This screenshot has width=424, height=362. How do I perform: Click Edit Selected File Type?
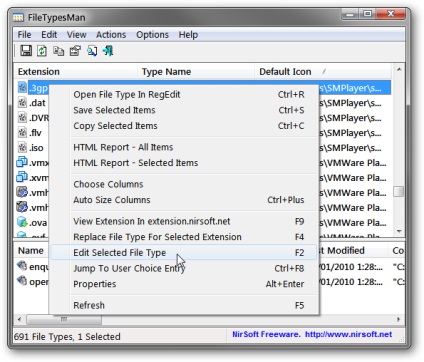pyautogui.click(x=184, y=253)
